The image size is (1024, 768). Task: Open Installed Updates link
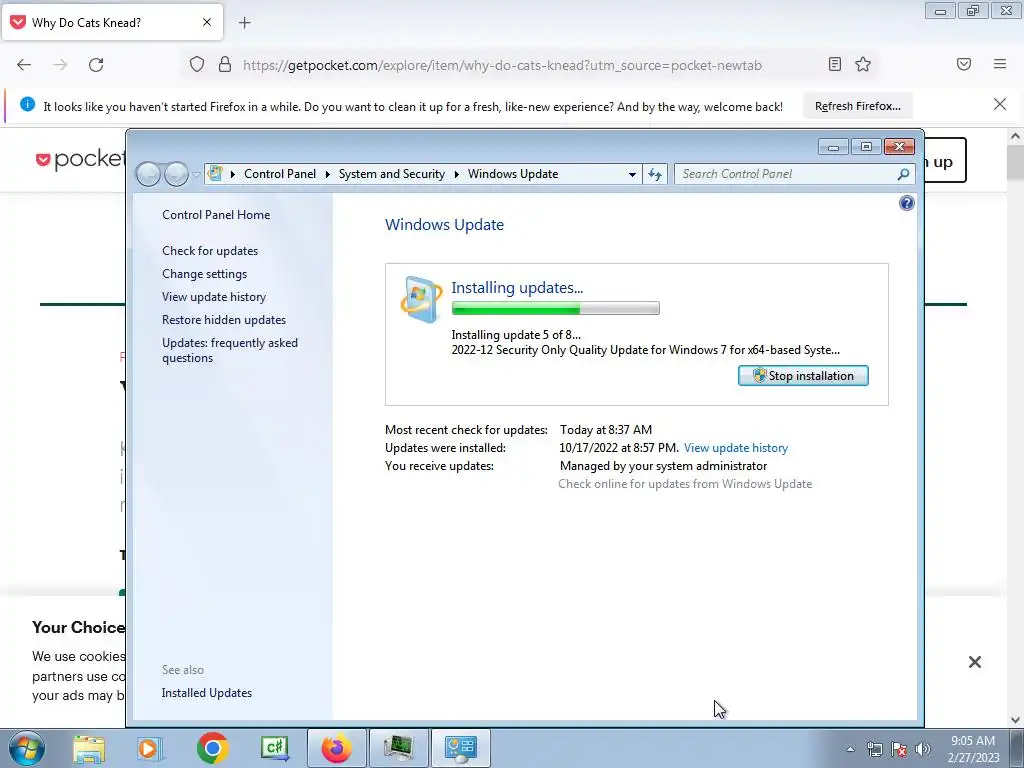pos(206,693)
